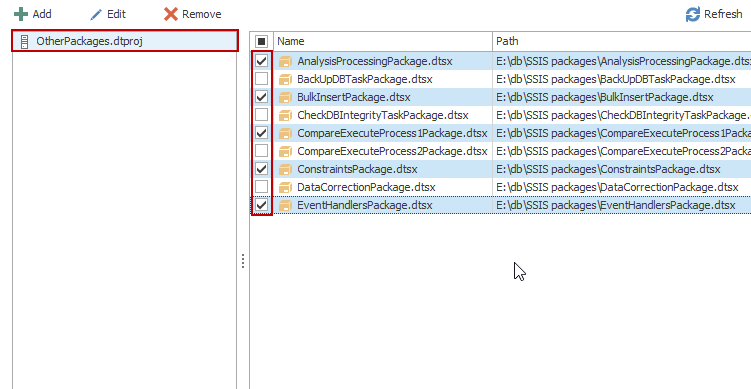Click the package icon of ConstraintsPackage.dtsx

pyautogui.click(x=285, y=169)
